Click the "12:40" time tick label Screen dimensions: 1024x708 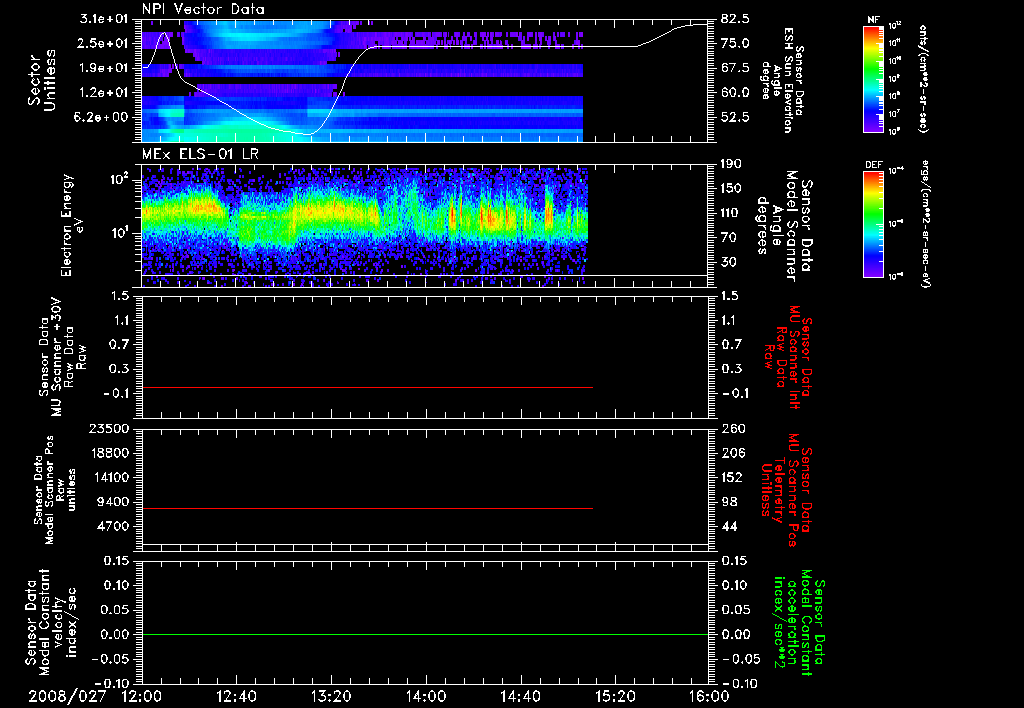click(x=236, y=696)
